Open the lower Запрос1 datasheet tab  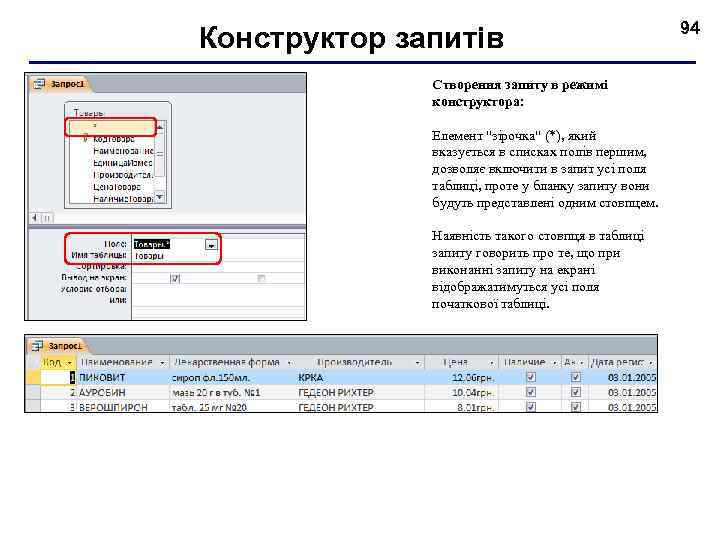click(58, 346)
